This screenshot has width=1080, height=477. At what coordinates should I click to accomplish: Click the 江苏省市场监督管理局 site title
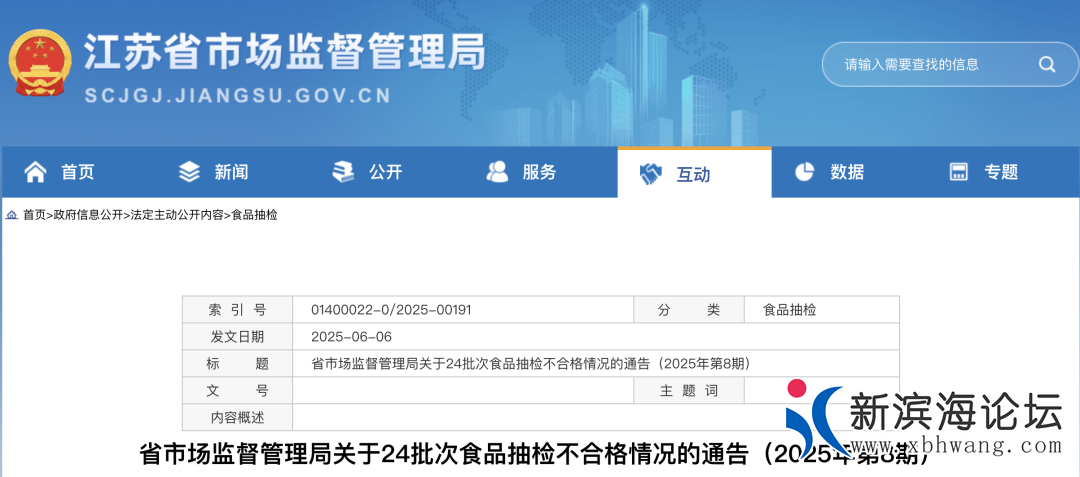click(284, 51)
